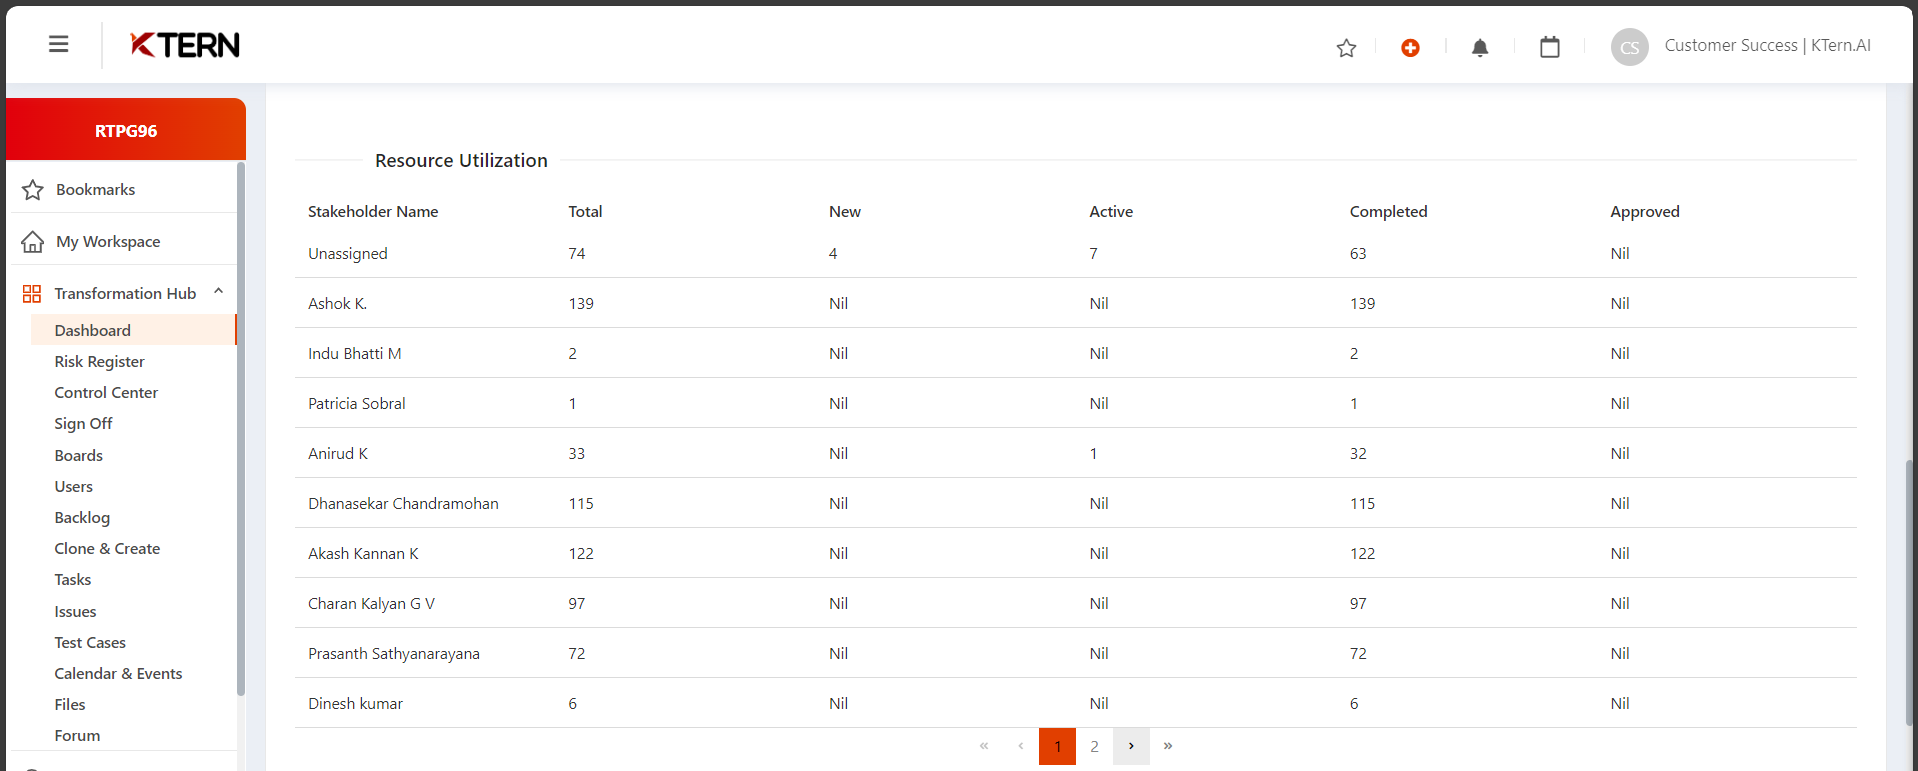Open Users page
This screenshot has height=771, width=1918.
73,486
